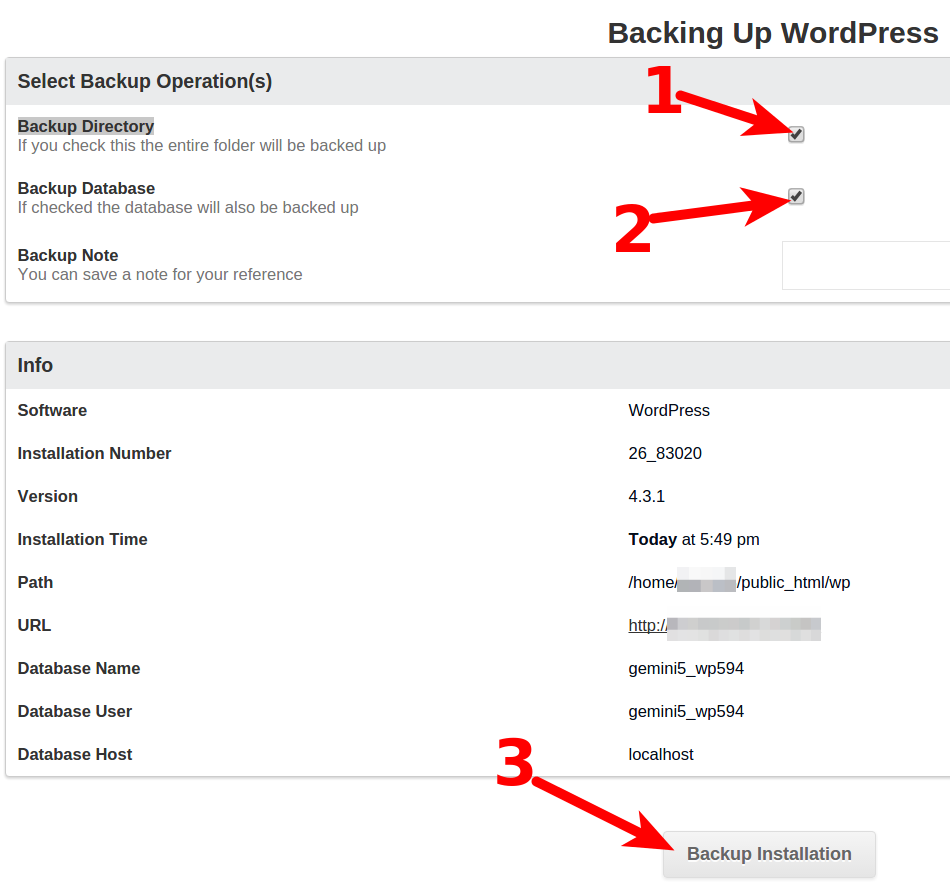Click the Installation Time label
The image size is (950, 887).
(82, 539)
